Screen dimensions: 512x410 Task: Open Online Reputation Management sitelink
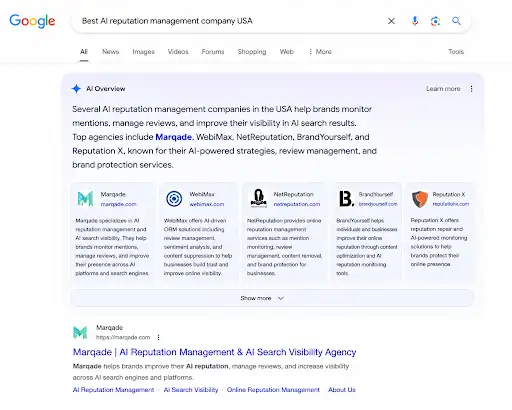273,390
